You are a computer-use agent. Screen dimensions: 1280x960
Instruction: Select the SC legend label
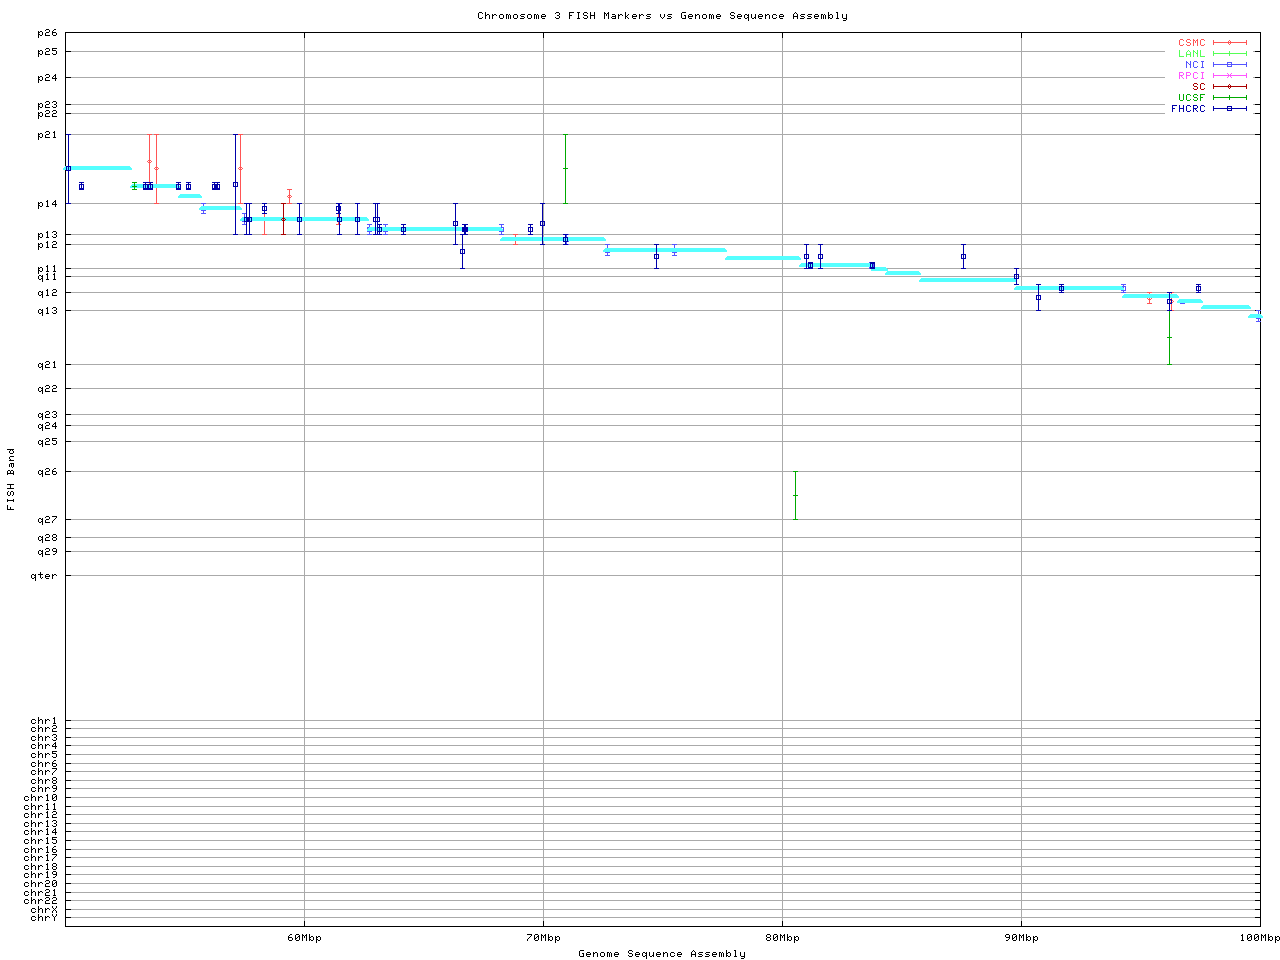[1199, 86]
